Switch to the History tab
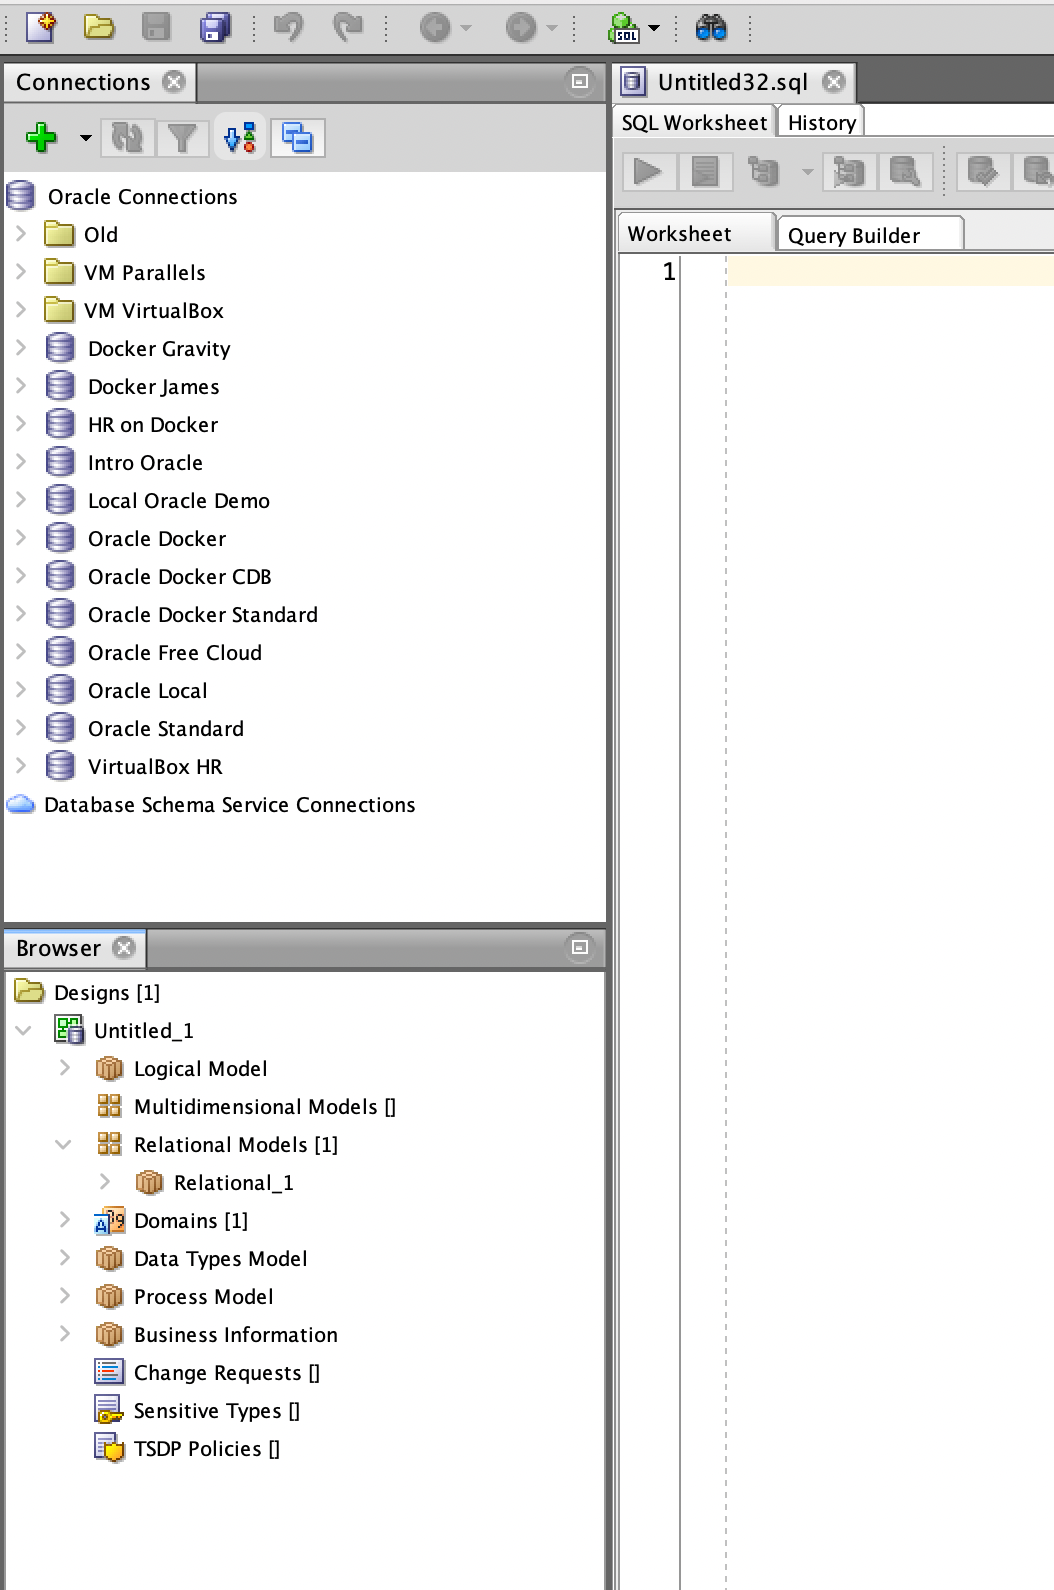Viewport: 1054px width, 1590px height. coord(821,122)
